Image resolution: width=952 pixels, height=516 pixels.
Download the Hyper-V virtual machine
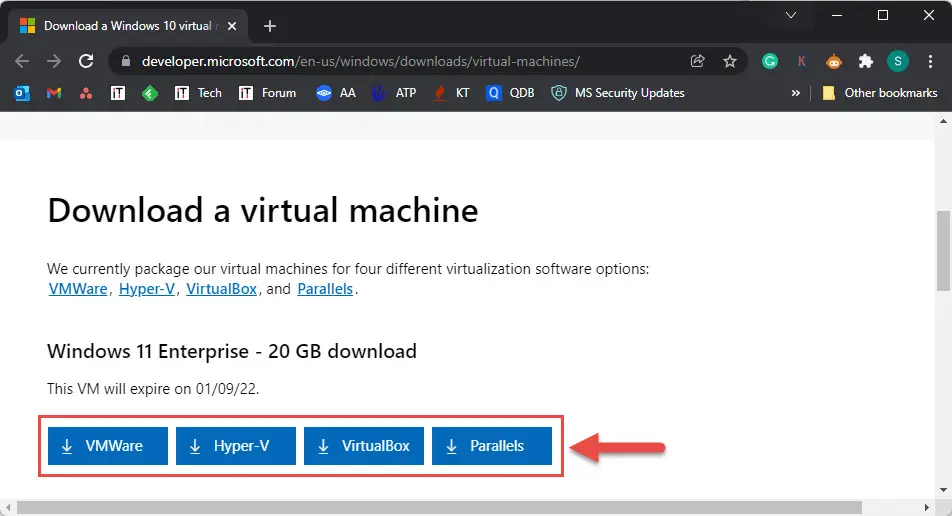[236, 446]
